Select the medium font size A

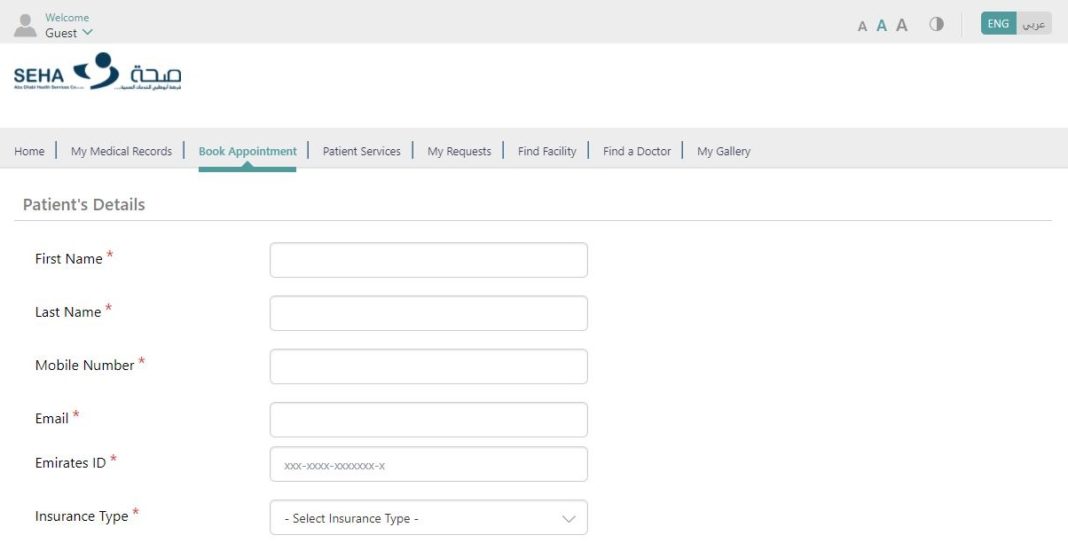coord(882,26)
